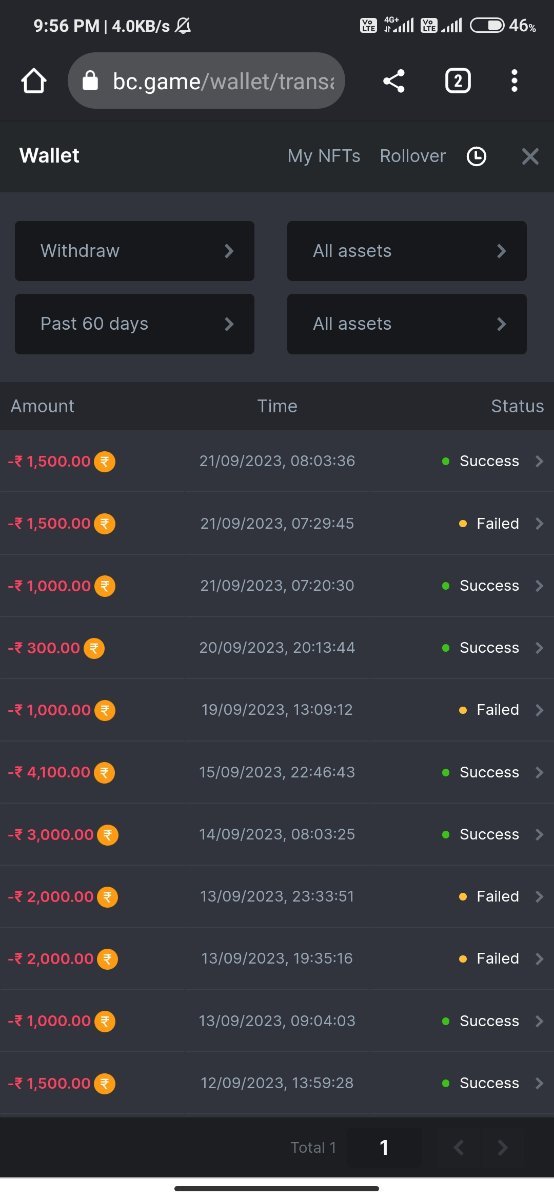Open the Withdraw transaction type dropdown
The width and height of the screenshot is (554, 1200).
point(134,251)
